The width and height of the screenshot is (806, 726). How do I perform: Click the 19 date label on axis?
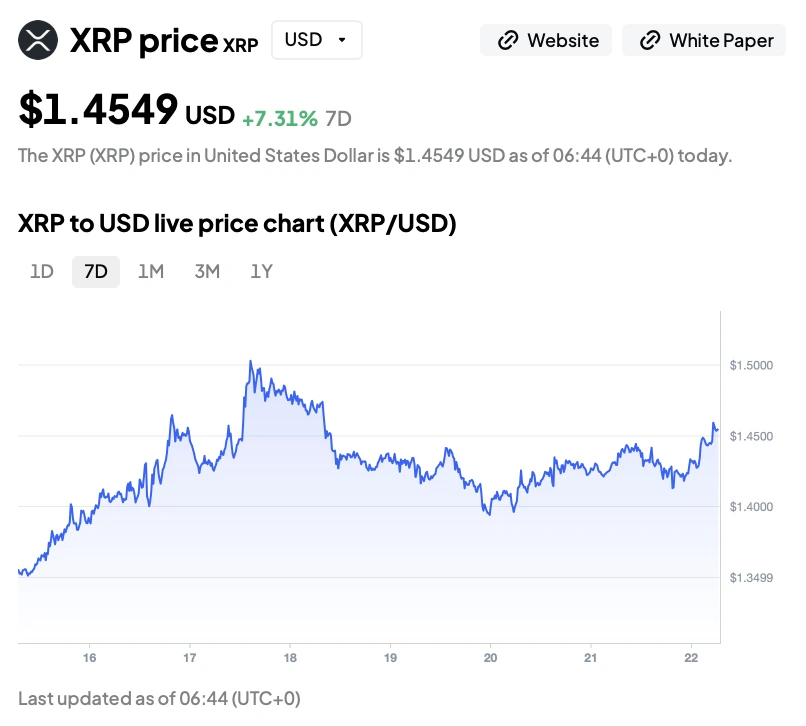(390, 658)
